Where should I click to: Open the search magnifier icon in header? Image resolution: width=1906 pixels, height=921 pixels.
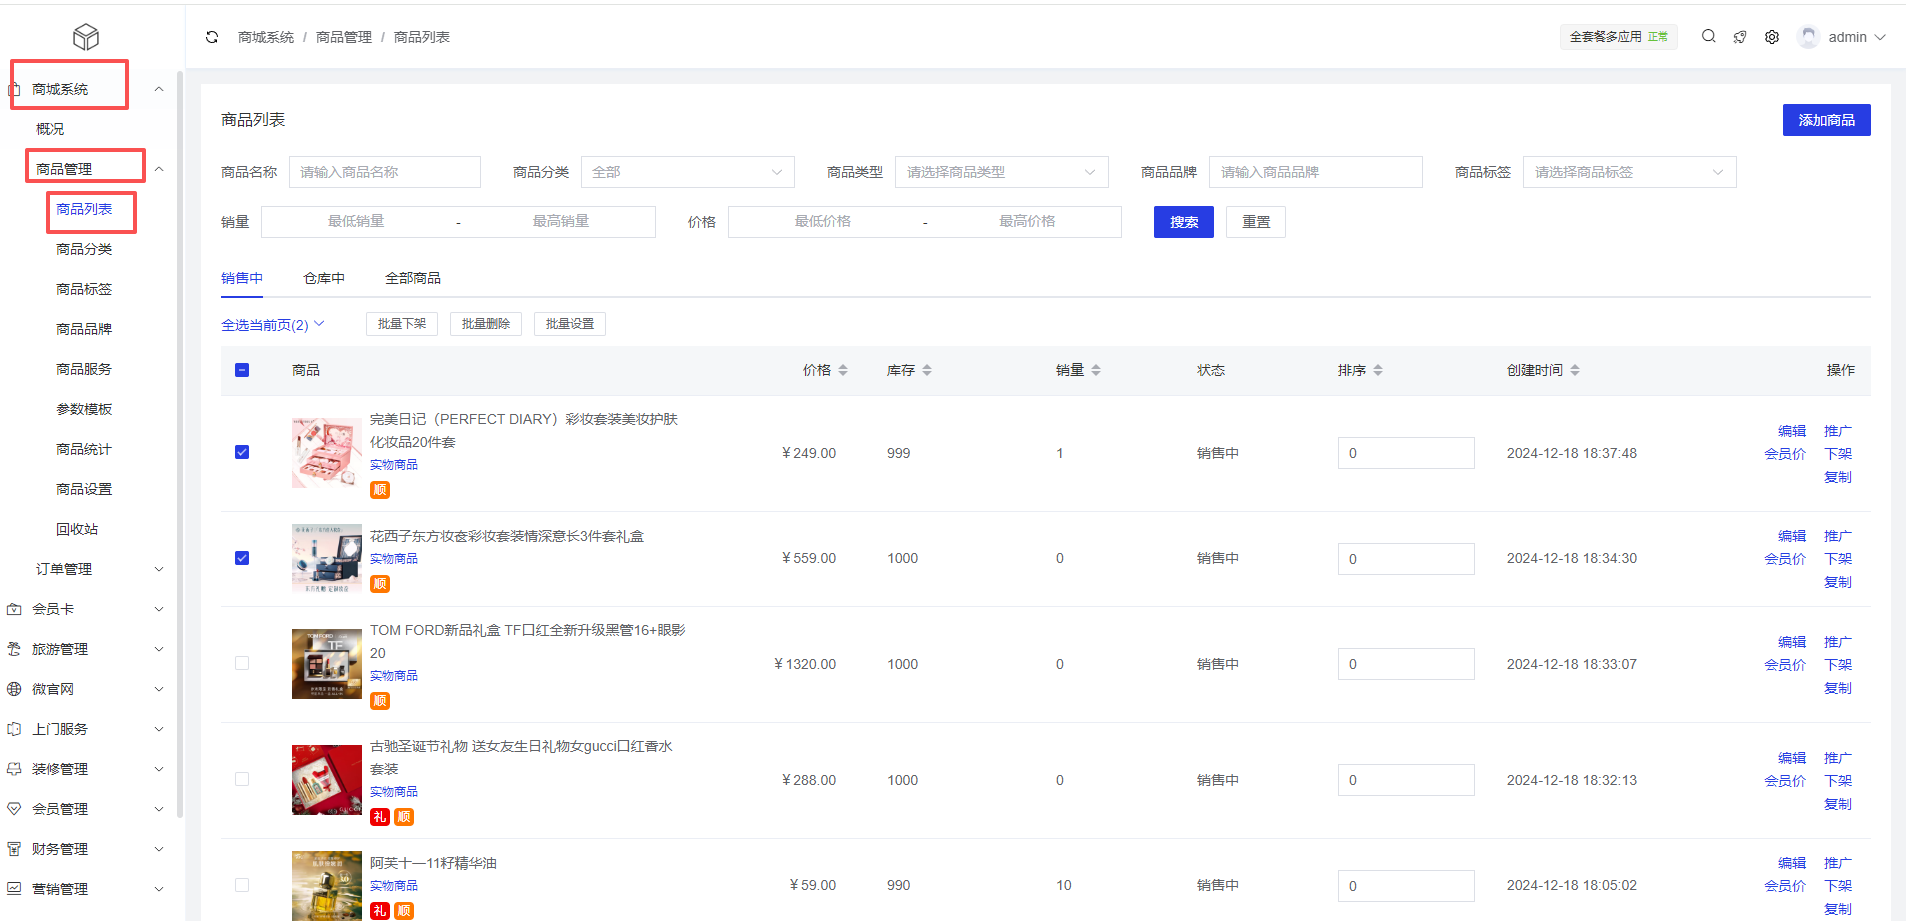(1709, 36)
